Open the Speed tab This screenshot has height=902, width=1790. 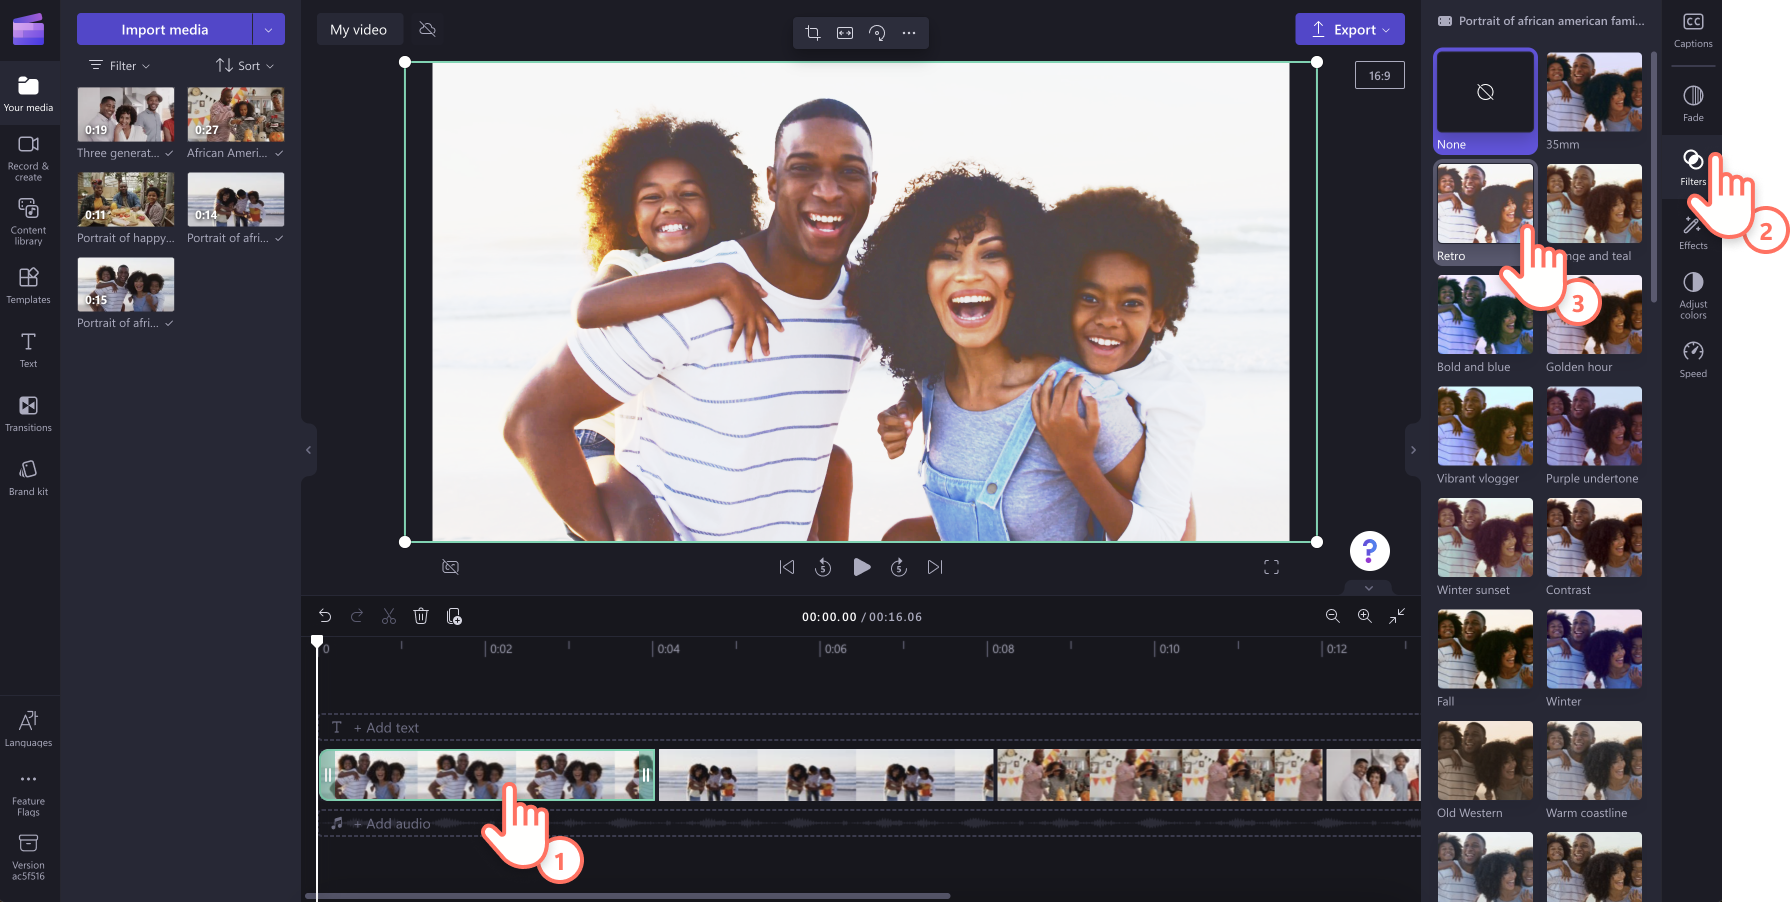(1693, 360)
